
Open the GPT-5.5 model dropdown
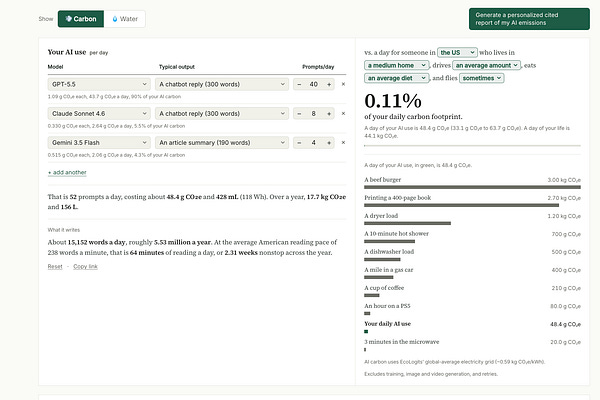99,84
